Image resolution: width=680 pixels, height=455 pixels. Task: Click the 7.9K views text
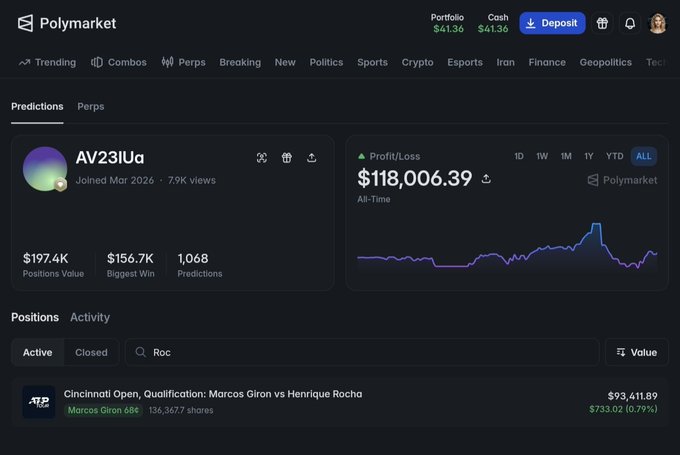click(192, 180)
